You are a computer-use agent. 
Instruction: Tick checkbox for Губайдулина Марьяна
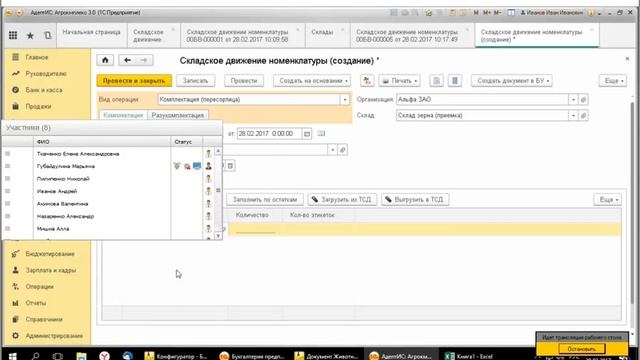(7, 166)
